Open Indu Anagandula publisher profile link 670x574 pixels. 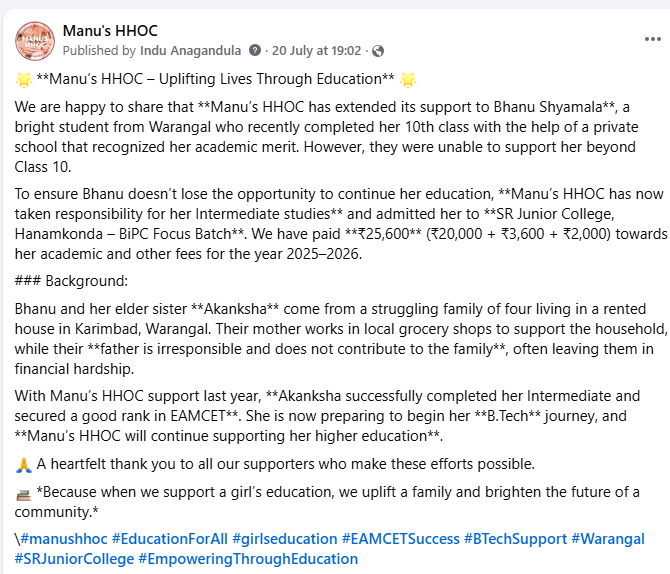191,50
